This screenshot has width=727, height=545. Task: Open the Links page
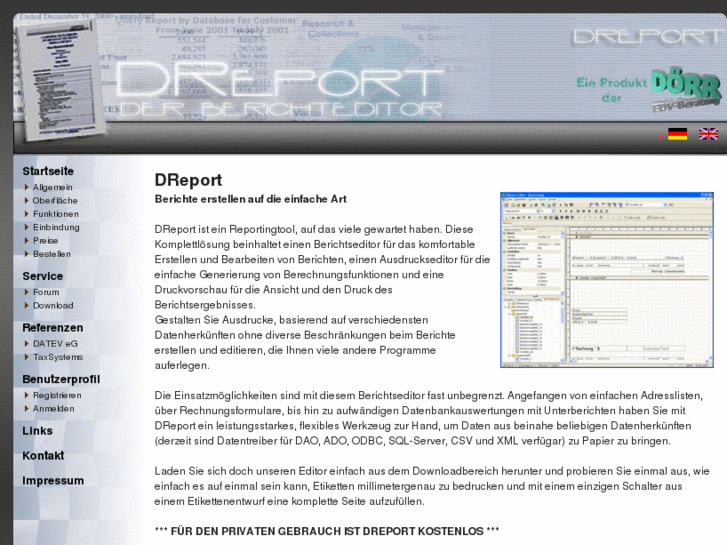tap(38, 431)
